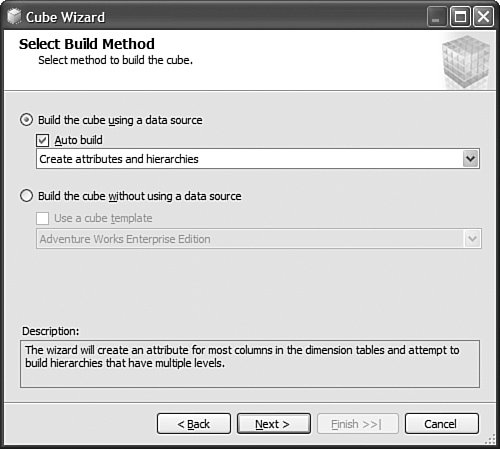Proceed with the Next button

click(274, 424)
